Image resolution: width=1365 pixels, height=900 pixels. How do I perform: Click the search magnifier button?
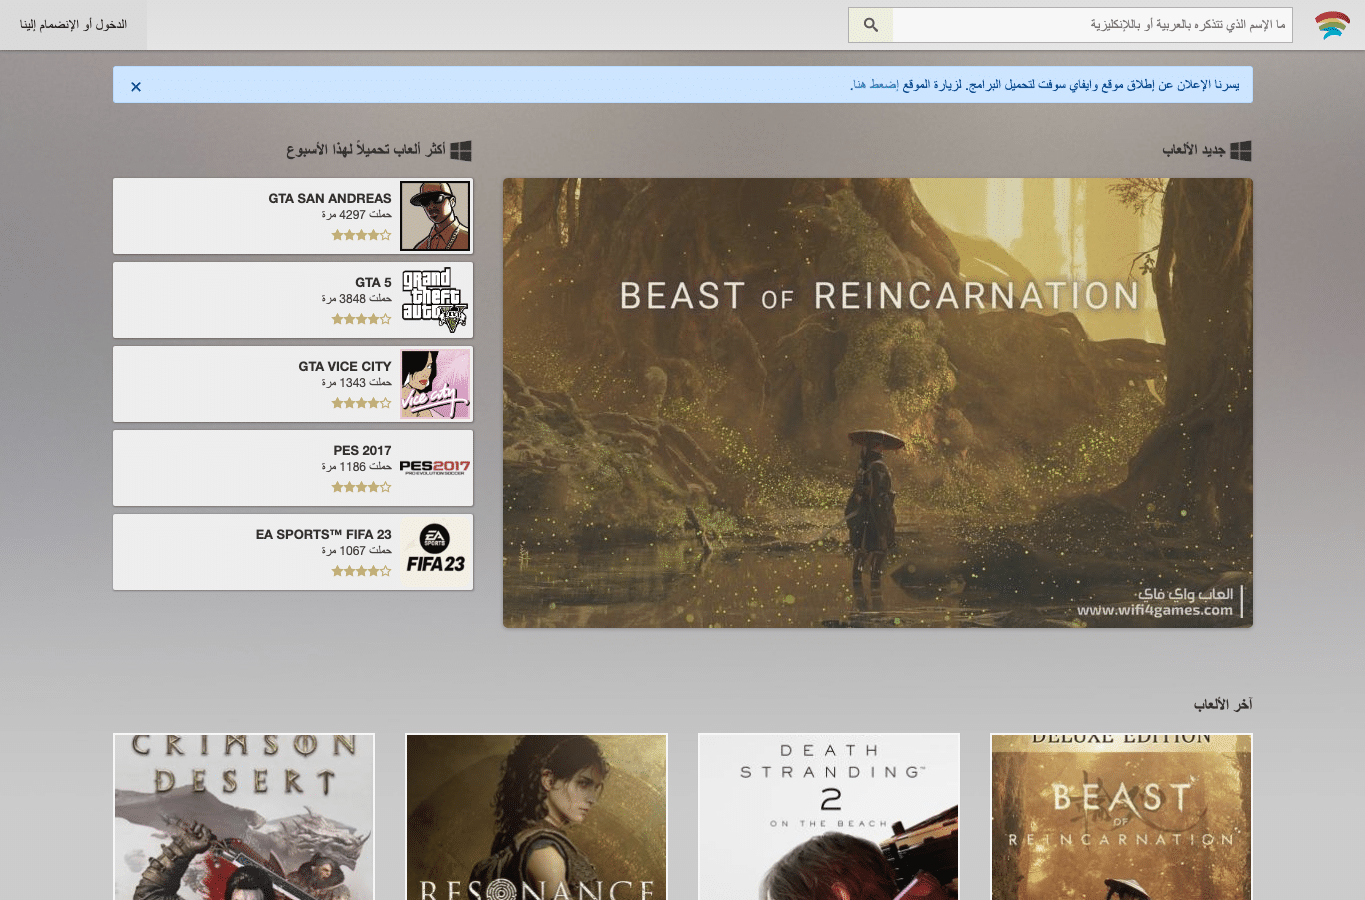pos(870,25)
